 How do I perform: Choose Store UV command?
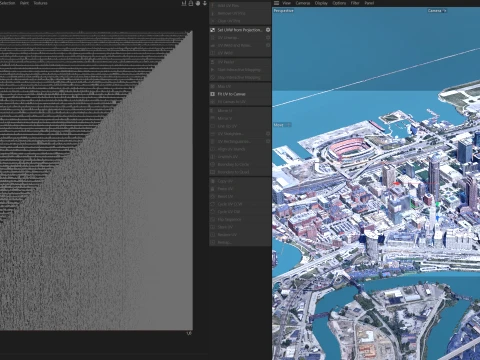(x=240, y=227)
